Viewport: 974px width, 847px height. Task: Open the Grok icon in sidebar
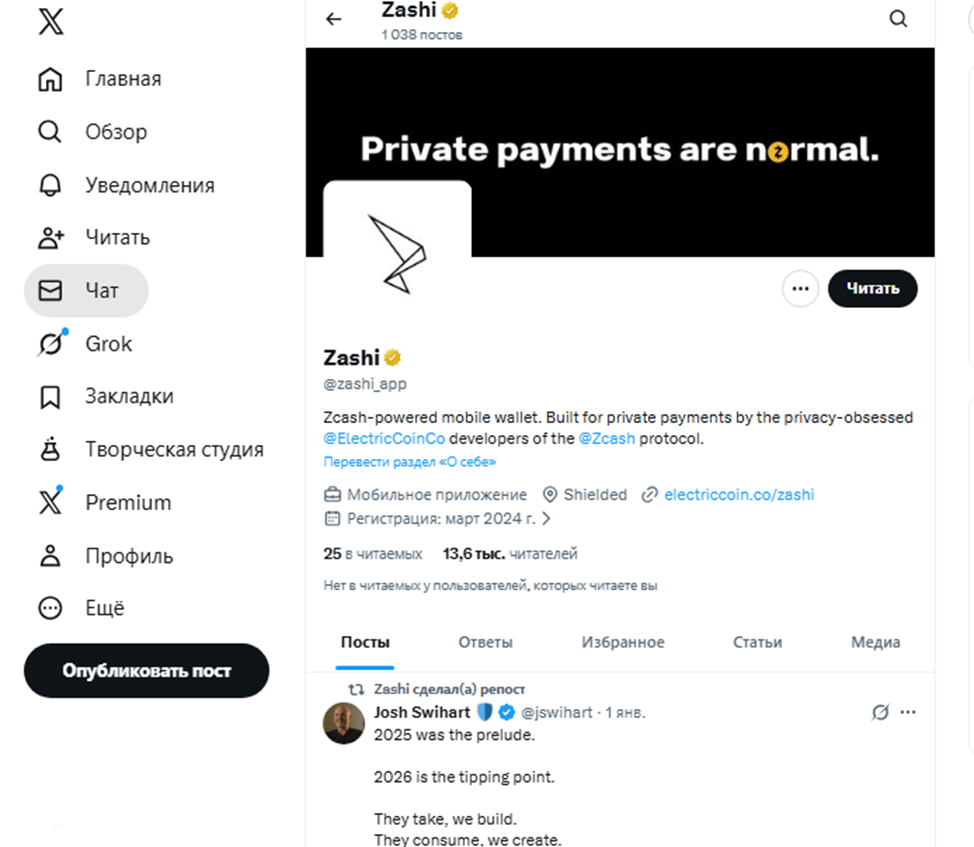[x=50, y=344]
